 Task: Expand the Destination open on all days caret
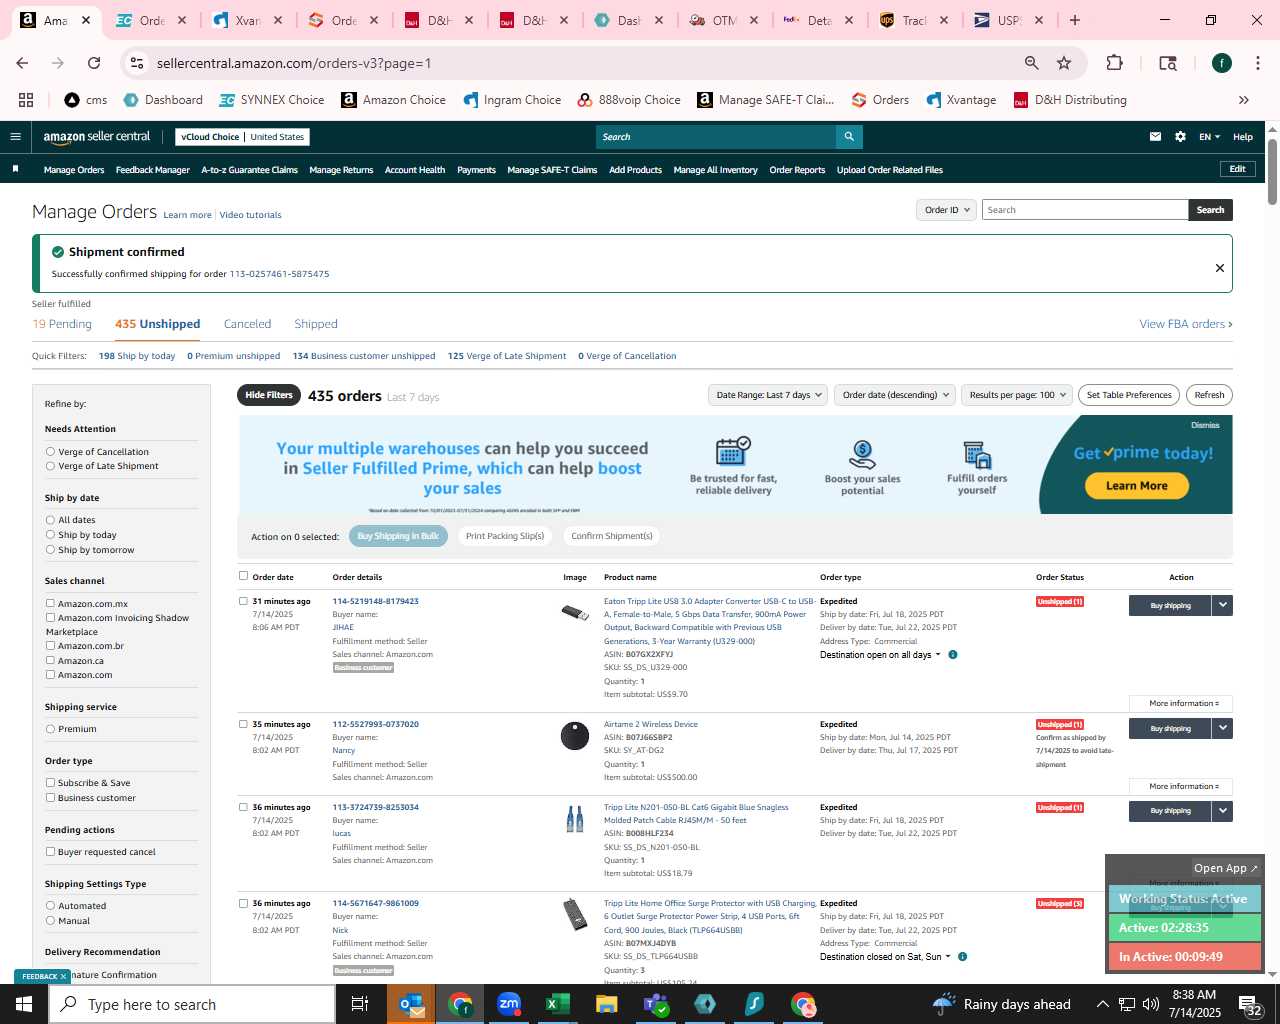point(938,655)
